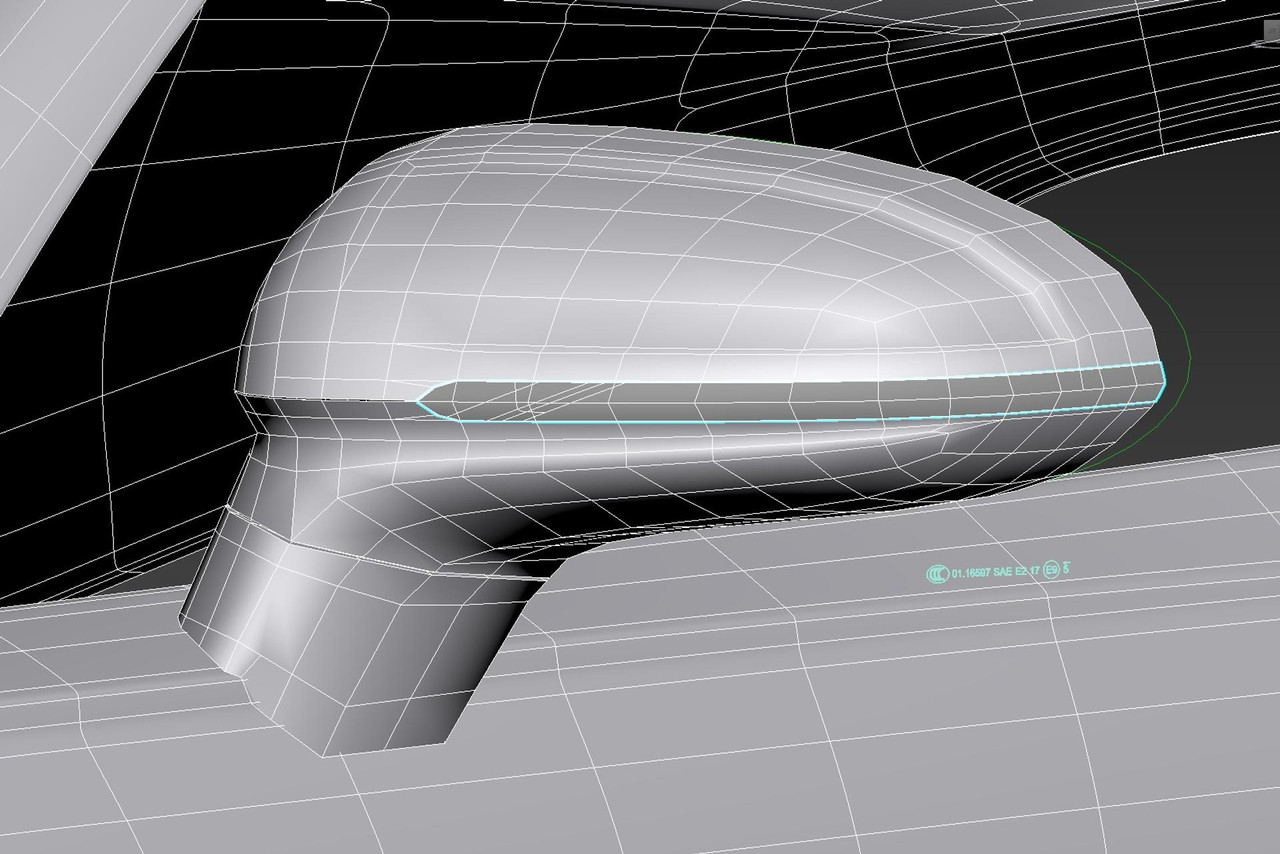Select the cyan trim spline on mirror housing
Screen dimensions: 1280x854
791,393
